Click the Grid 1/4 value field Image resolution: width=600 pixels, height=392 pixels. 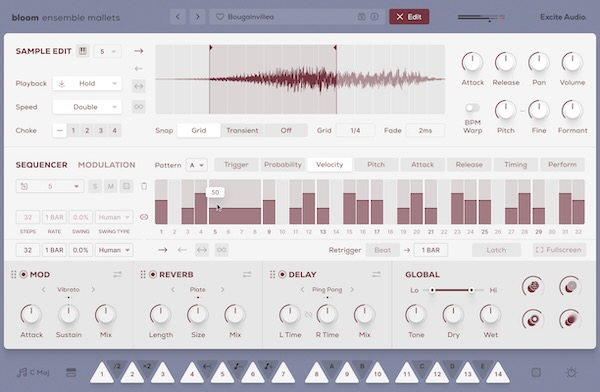[x=355, y=131]
